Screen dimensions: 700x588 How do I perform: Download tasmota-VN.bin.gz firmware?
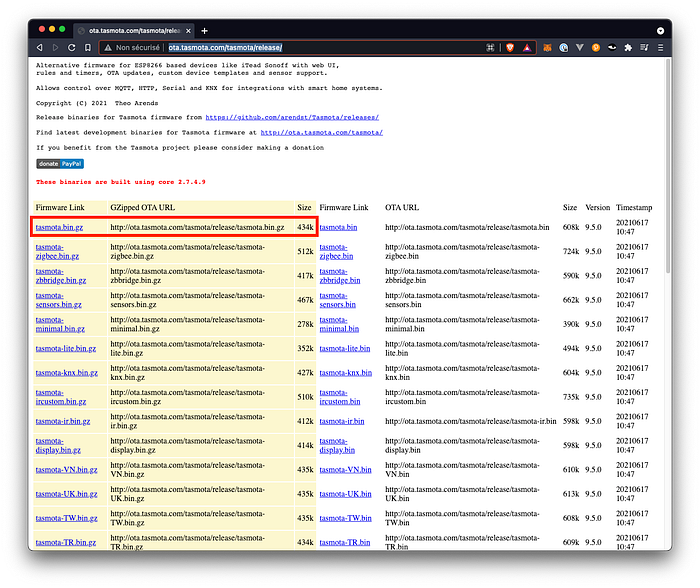point(67,470)
